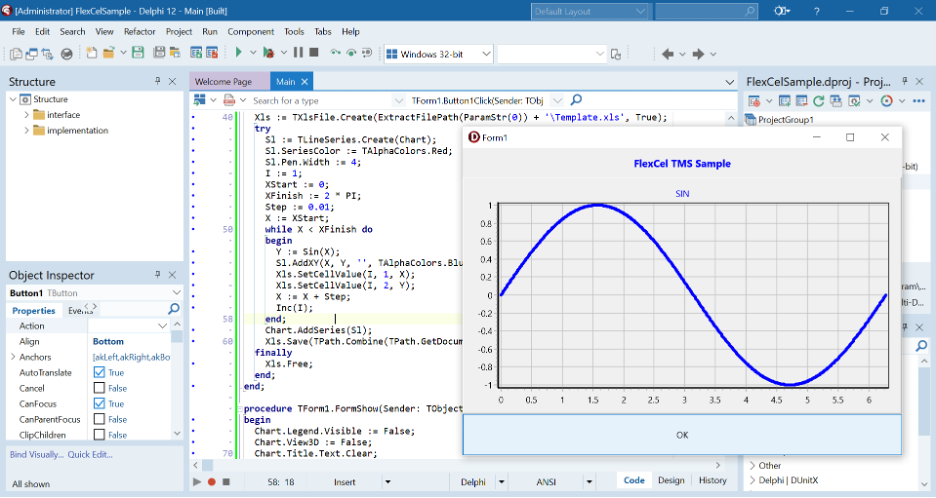Click the editor horizontal scrollbar
This screenshot has height=498, width=936.
[457, 465]
